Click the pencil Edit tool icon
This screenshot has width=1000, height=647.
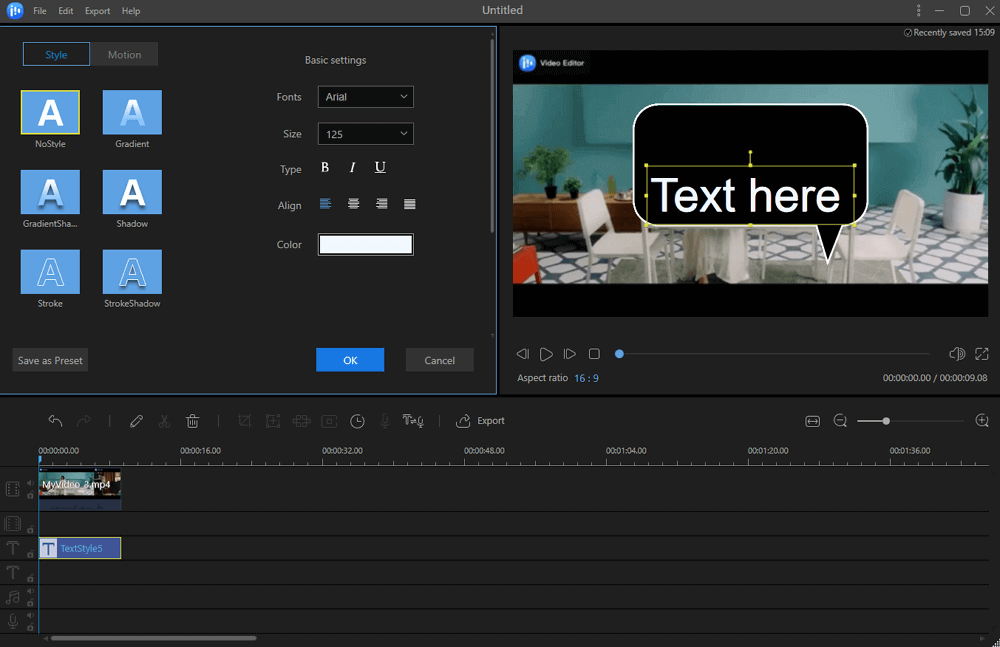click(x=137, y=421)
